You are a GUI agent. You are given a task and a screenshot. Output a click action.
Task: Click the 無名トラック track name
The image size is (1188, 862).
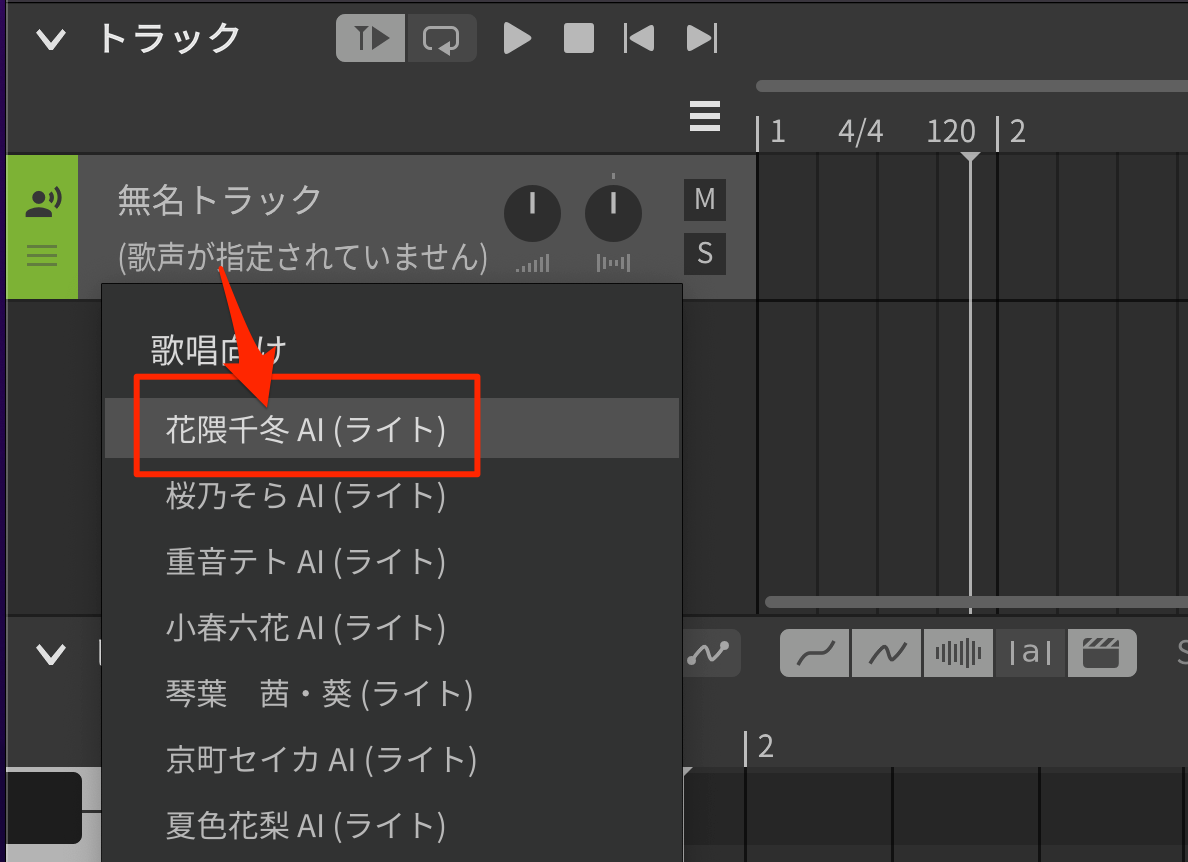pos(220,200)
